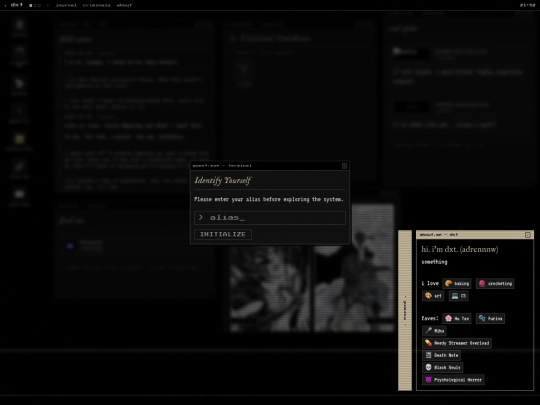Click the pill Needy Streamer Overload chip
540x405 pixels.
tap(457, 343)
